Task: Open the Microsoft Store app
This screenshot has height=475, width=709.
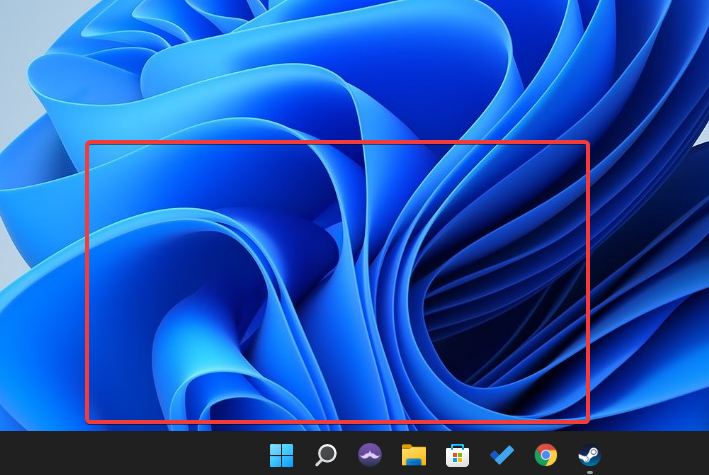Action: (x=457, y=455)
